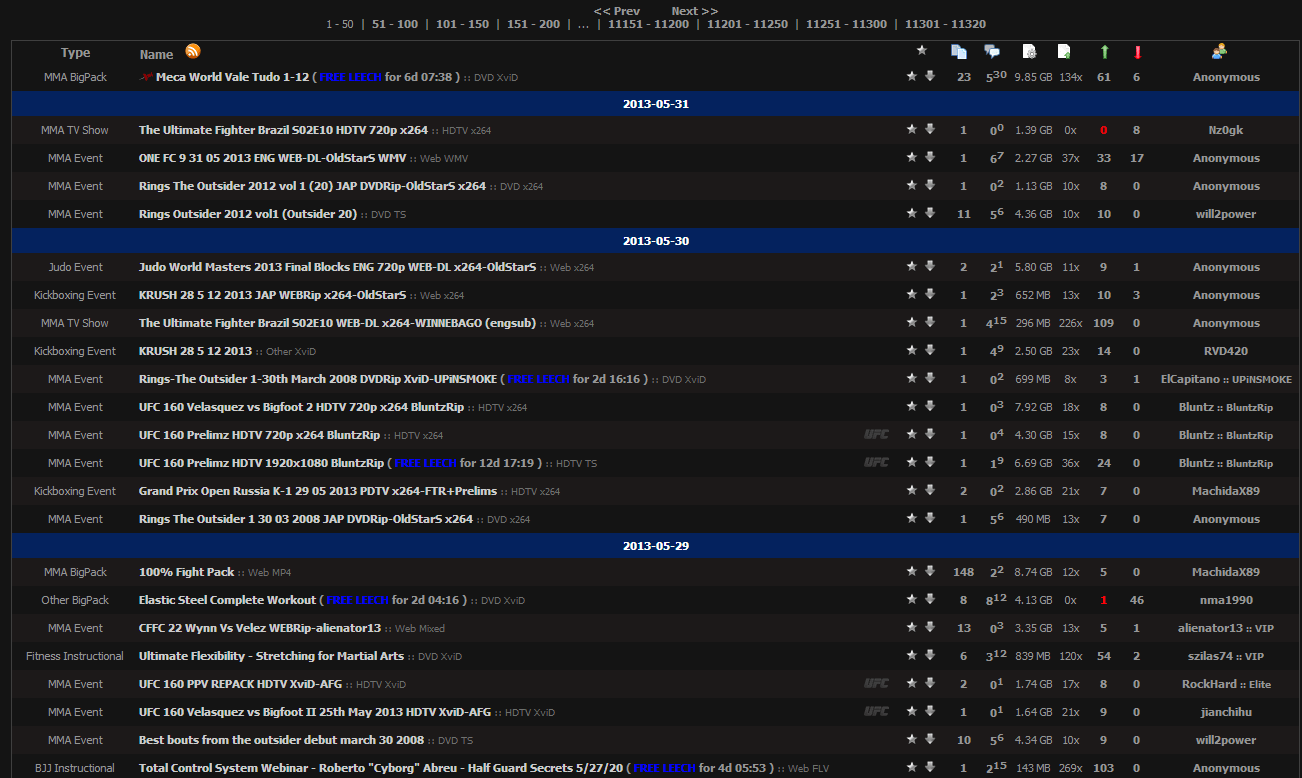Download arrow for Rings Outsider 2012 vol1 (Outsider 20)
The width and height of the screenshot is (1302, 778).
930,213
